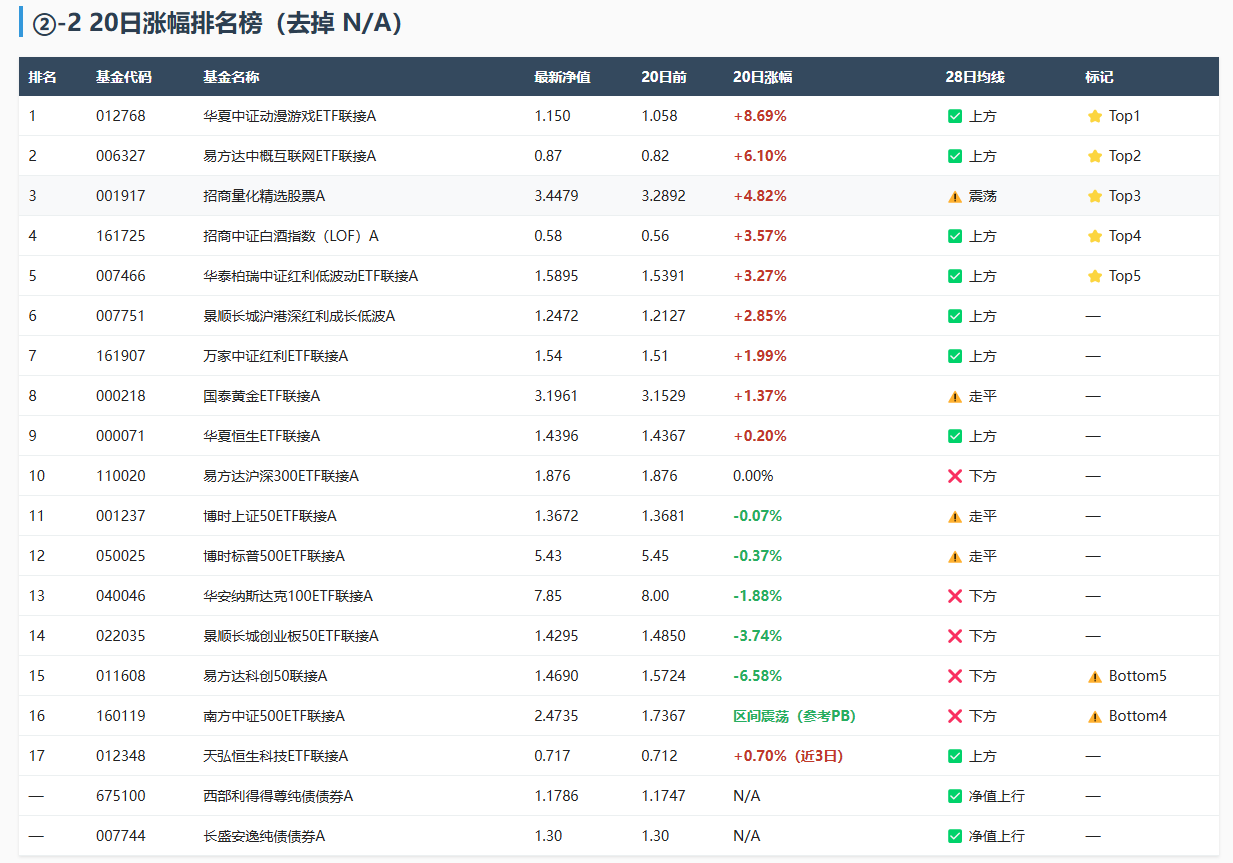Click the star icon next to Top1
Screen dimensions: 1233x863
click(1095, 116)
